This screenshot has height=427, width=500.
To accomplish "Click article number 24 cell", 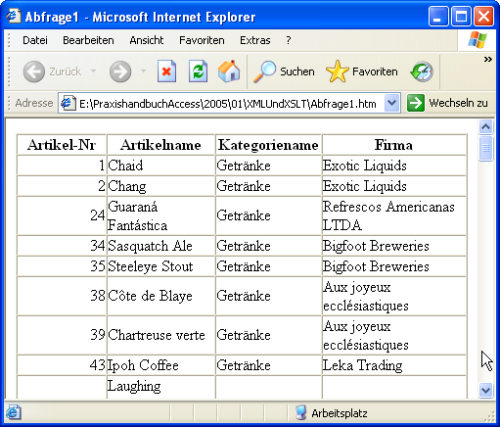I will (x=62, y=216).
